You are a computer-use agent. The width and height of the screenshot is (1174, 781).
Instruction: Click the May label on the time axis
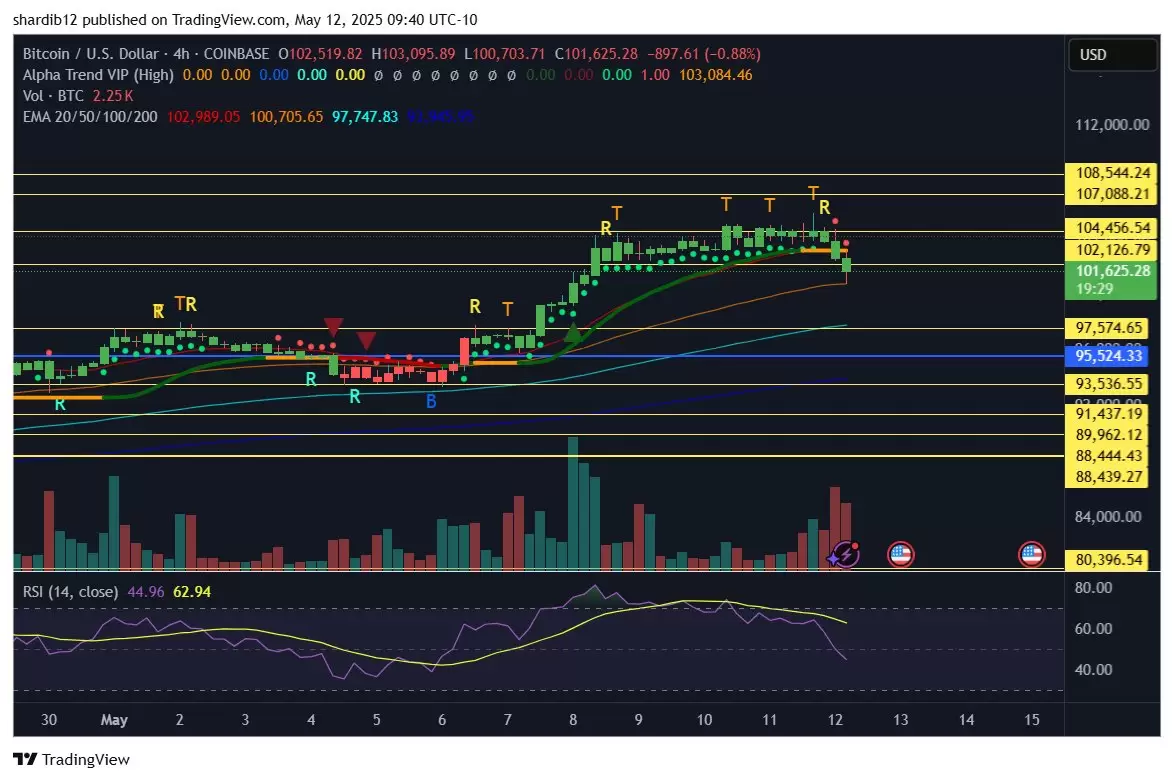click(x=114, y=720)
